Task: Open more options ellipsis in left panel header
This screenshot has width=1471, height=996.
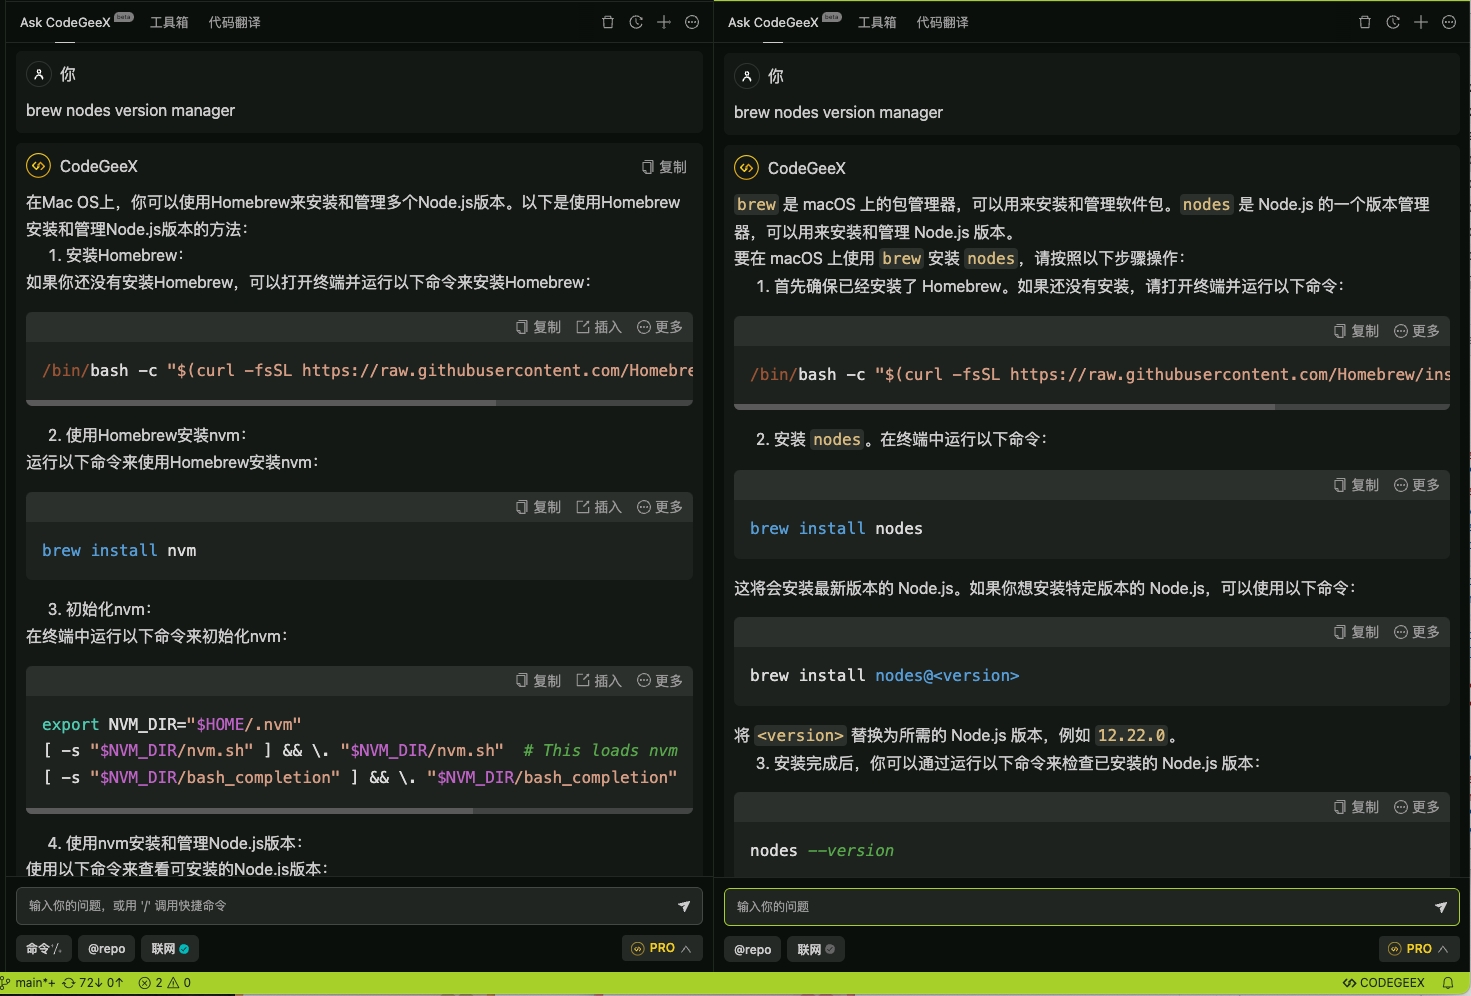Action: pyautogui.click(x=692, y=22)
